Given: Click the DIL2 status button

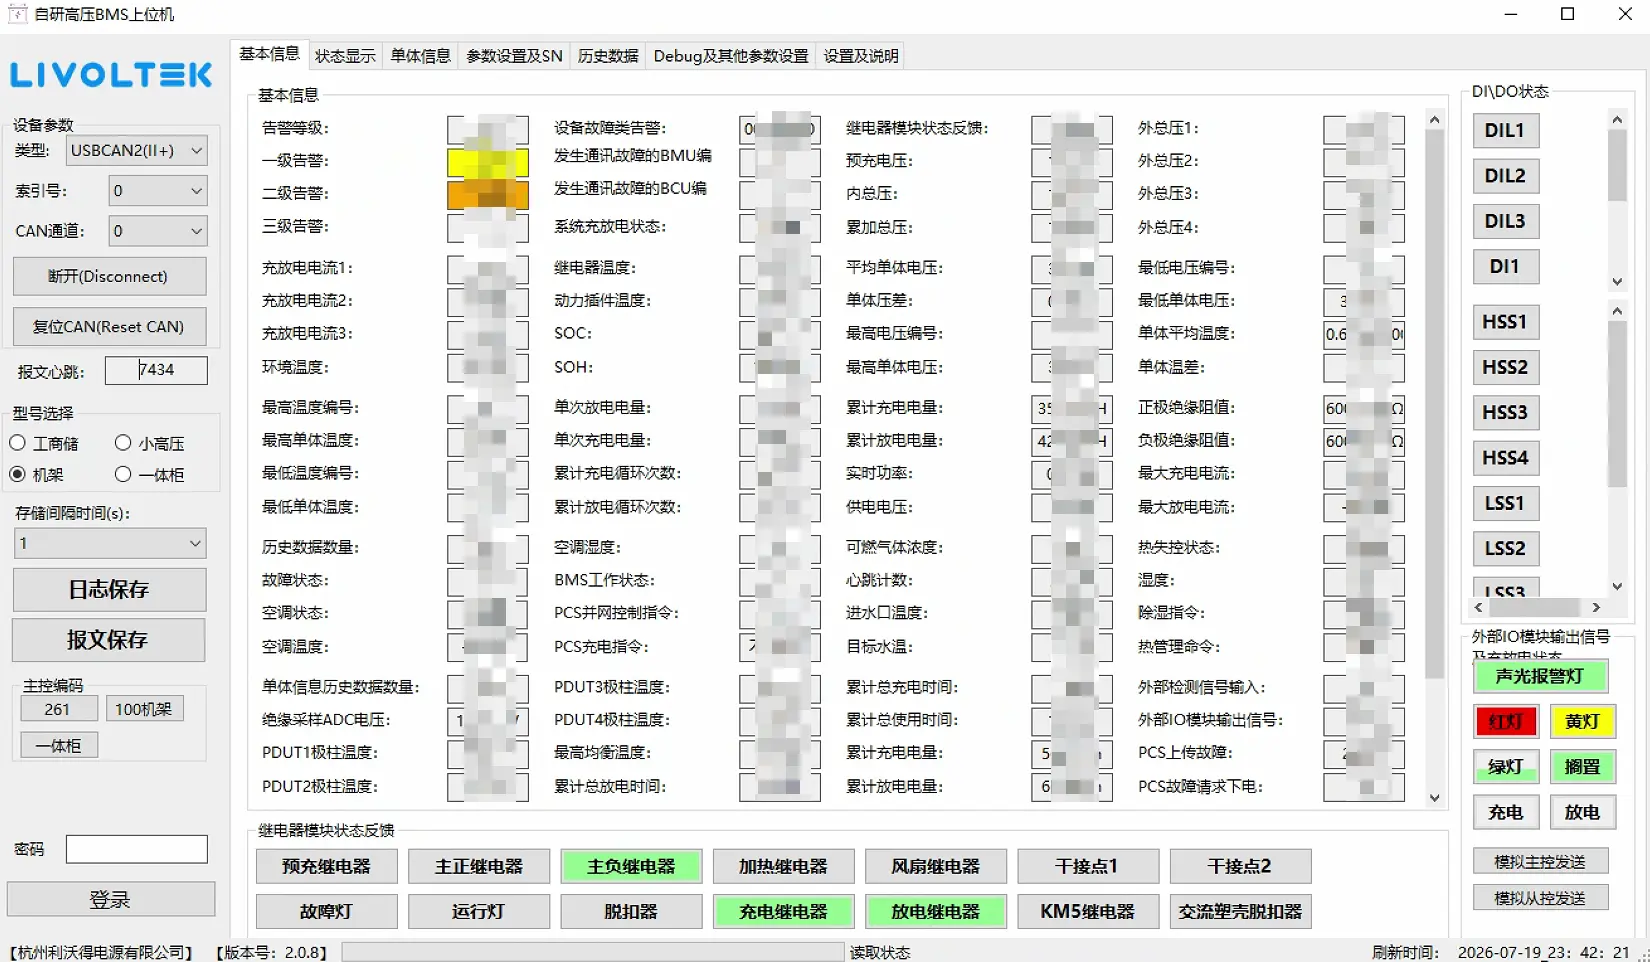Looking at the screenshot, I should pyautogui.click(x=1505, y=176).
